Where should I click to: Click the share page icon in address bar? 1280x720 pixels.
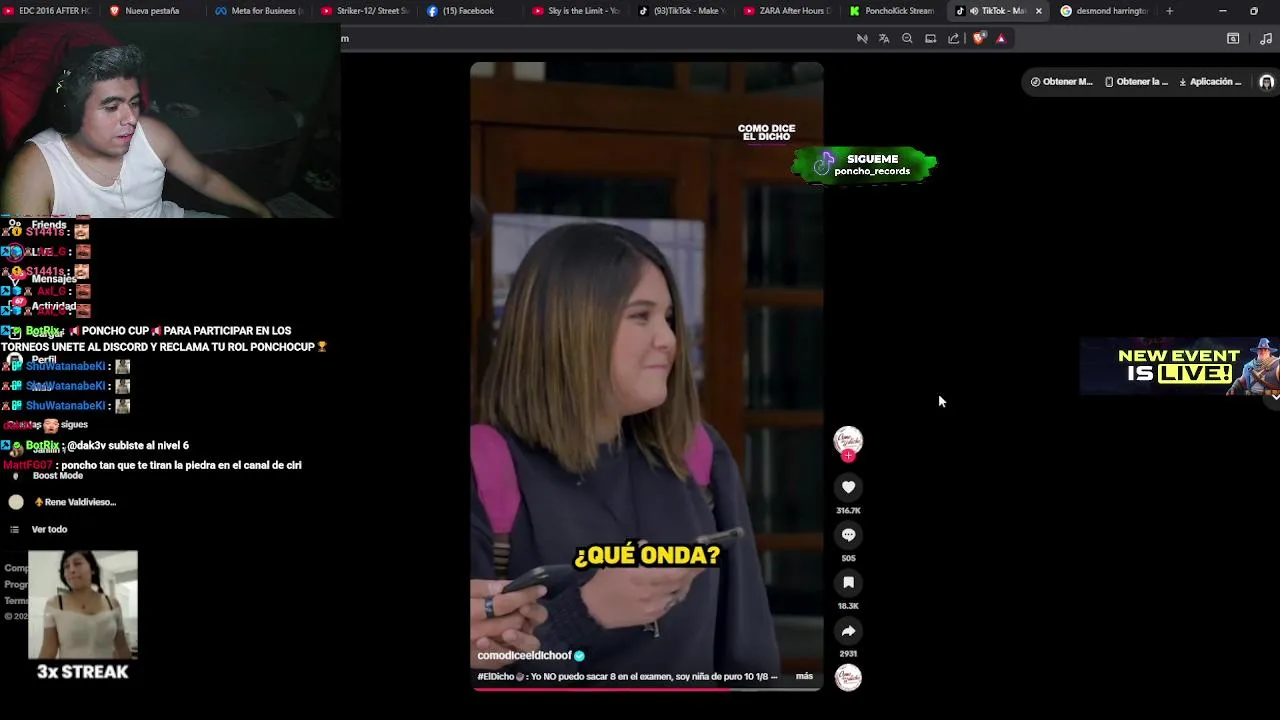coord(953,38)
